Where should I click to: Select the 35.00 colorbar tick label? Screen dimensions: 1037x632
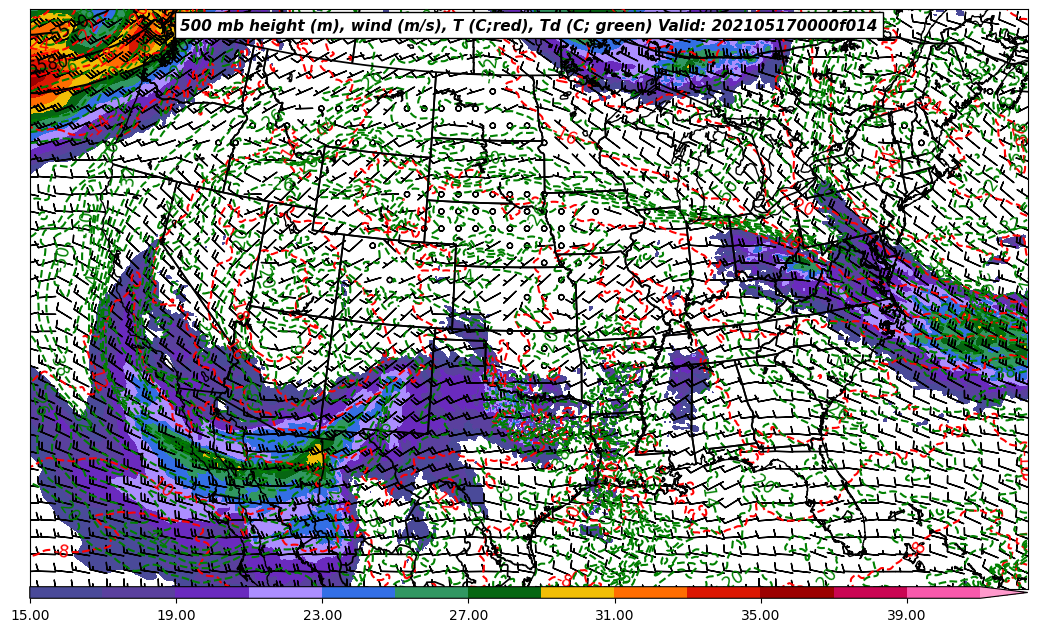(760, 615)
